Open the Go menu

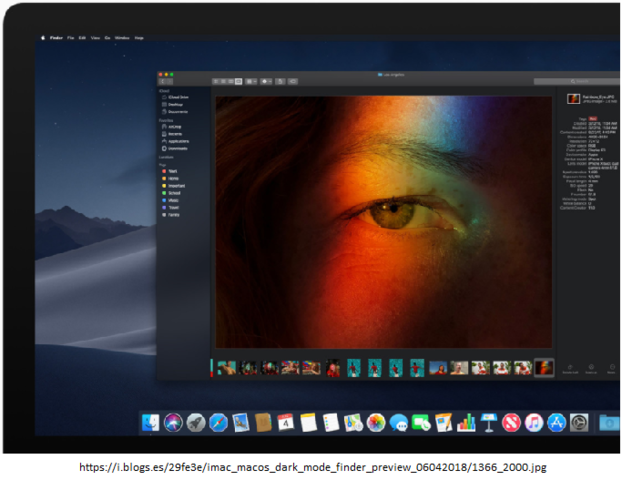107,38
